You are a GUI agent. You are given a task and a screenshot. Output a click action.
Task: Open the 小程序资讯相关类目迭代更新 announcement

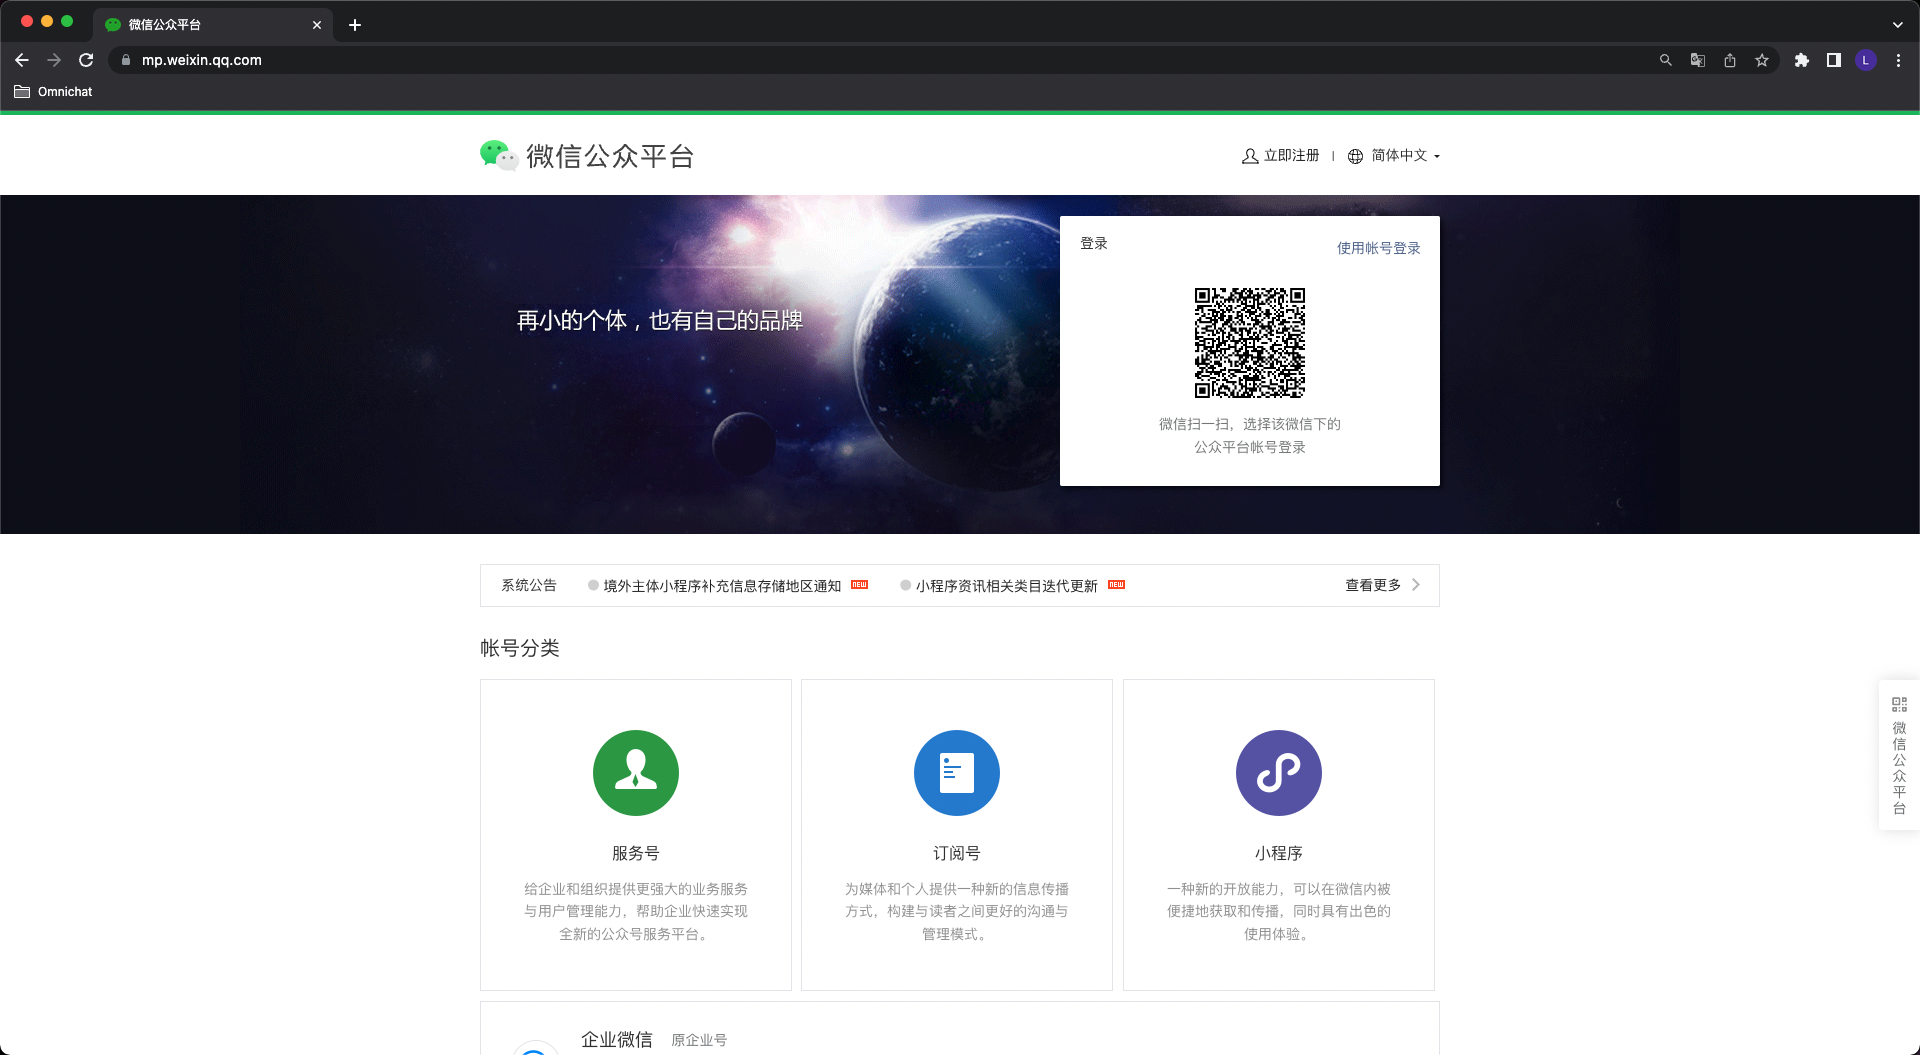1006,586
